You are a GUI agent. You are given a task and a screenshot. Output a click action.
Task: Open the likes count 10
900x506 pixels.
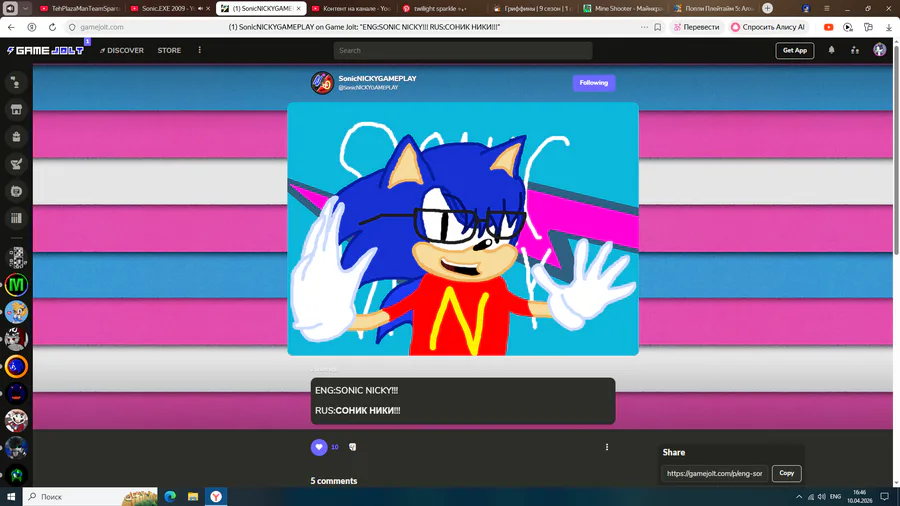(x=335, y=447)
